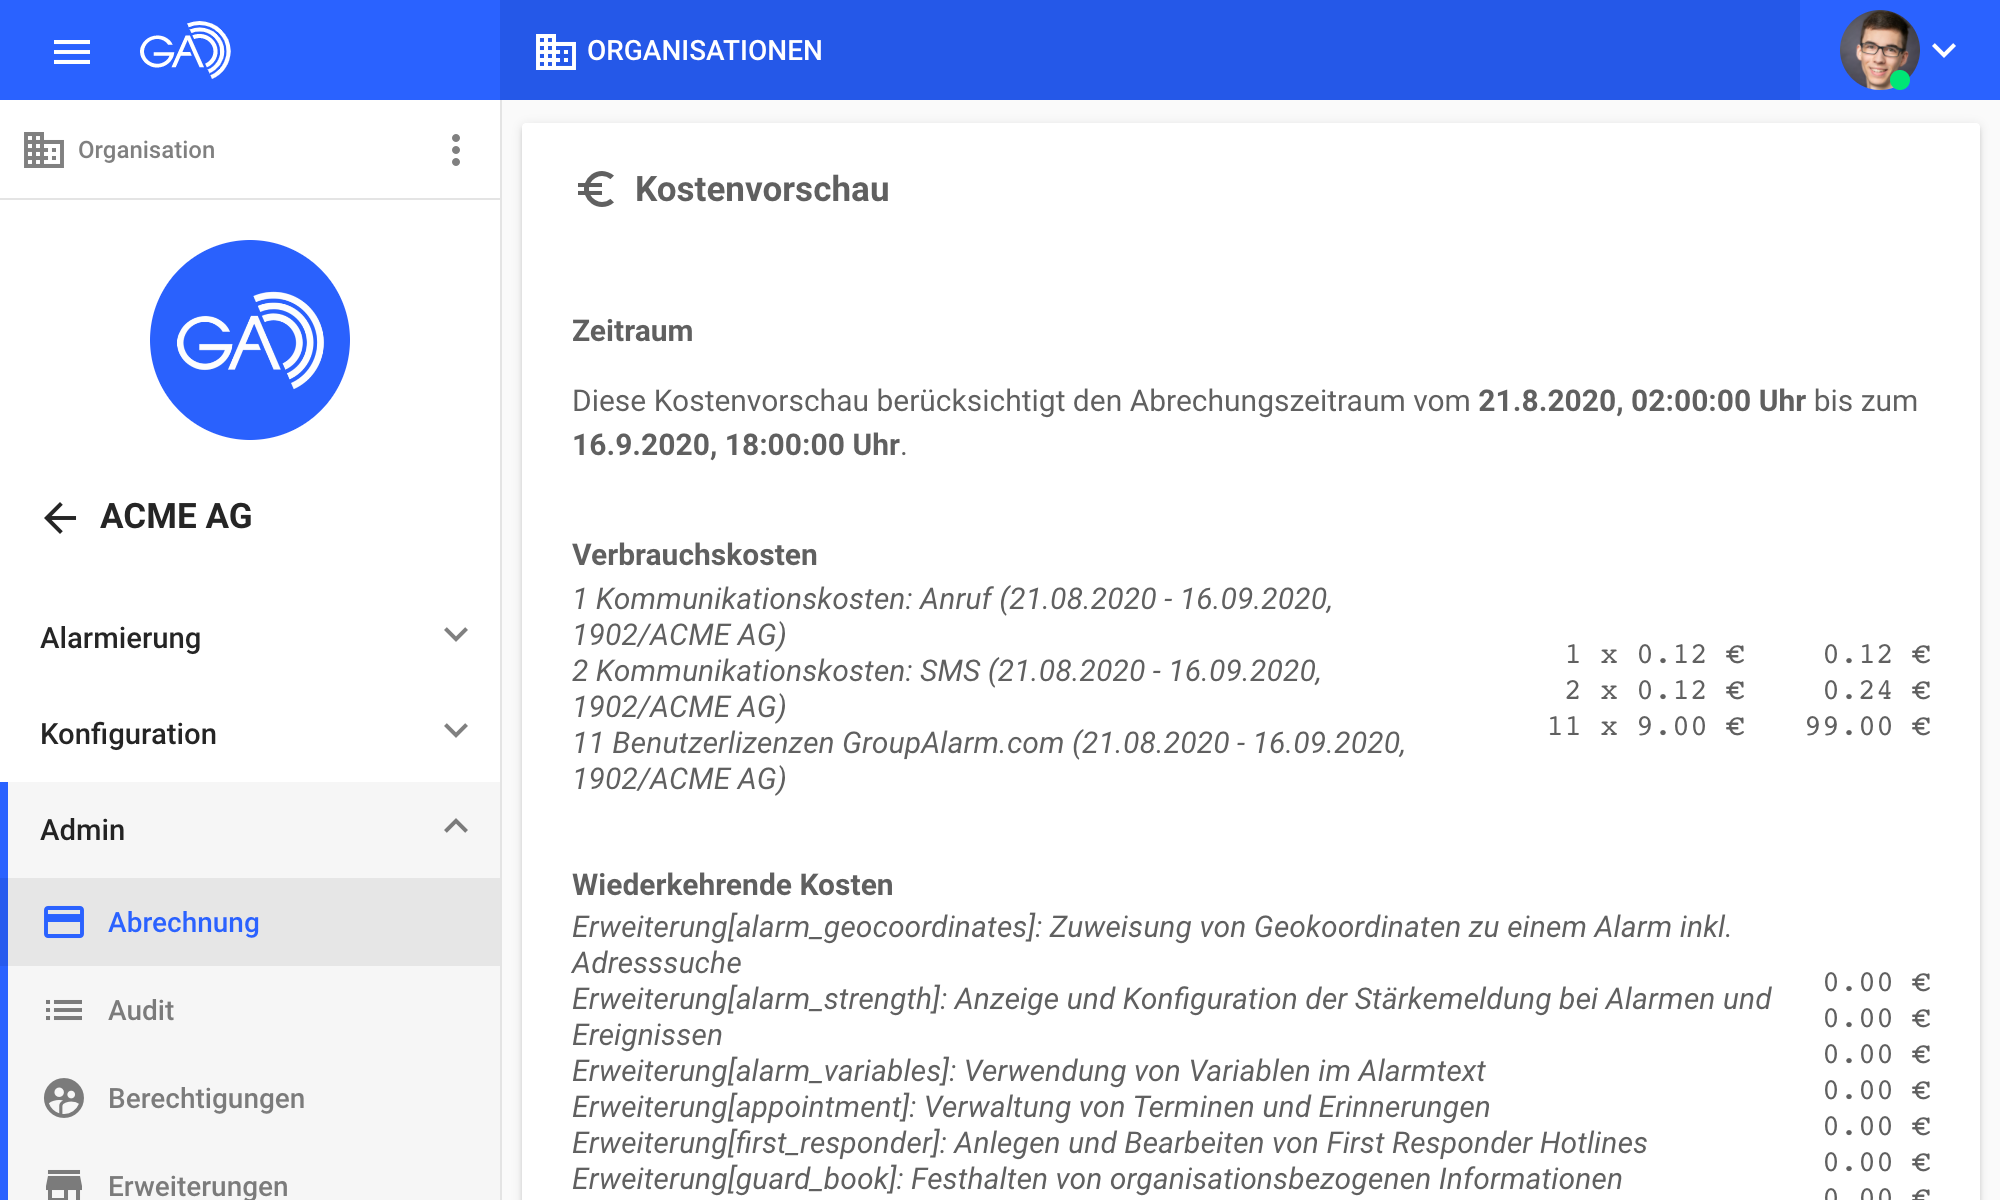The height and width of the screenshot is (1200, 2000).
Task: Click the Berechtigungen permissions icon
Action: pyautogui.click(x=64, y=1098)
